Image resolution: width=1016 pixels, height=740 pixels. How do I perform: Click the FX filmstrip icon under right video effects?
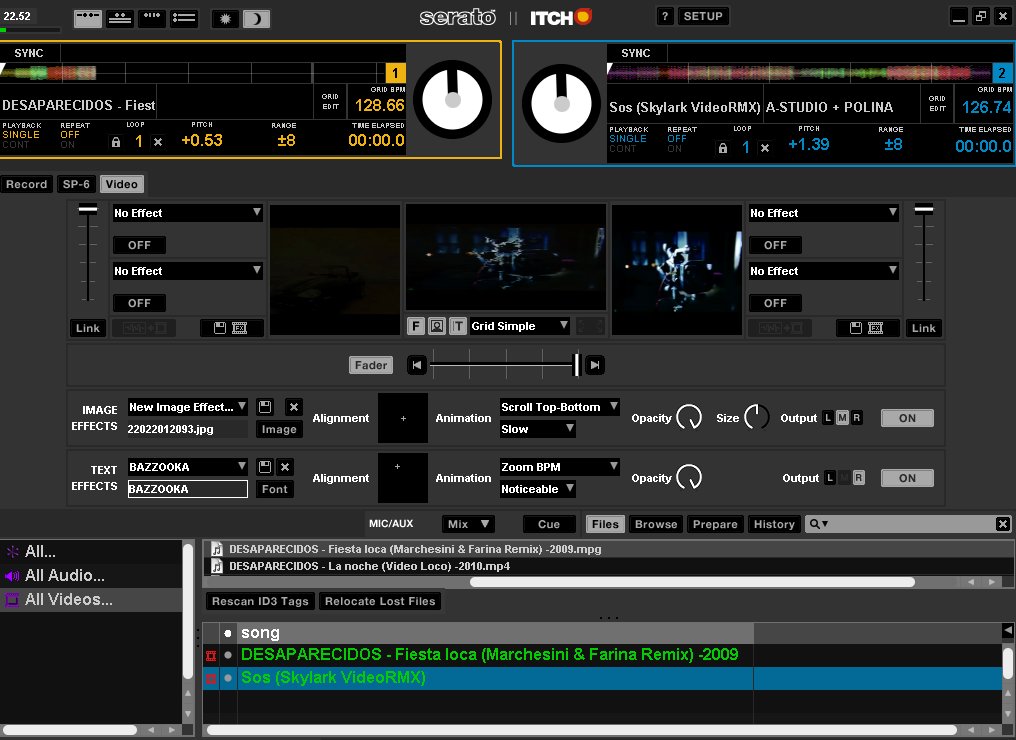click(x=875, y=328)
